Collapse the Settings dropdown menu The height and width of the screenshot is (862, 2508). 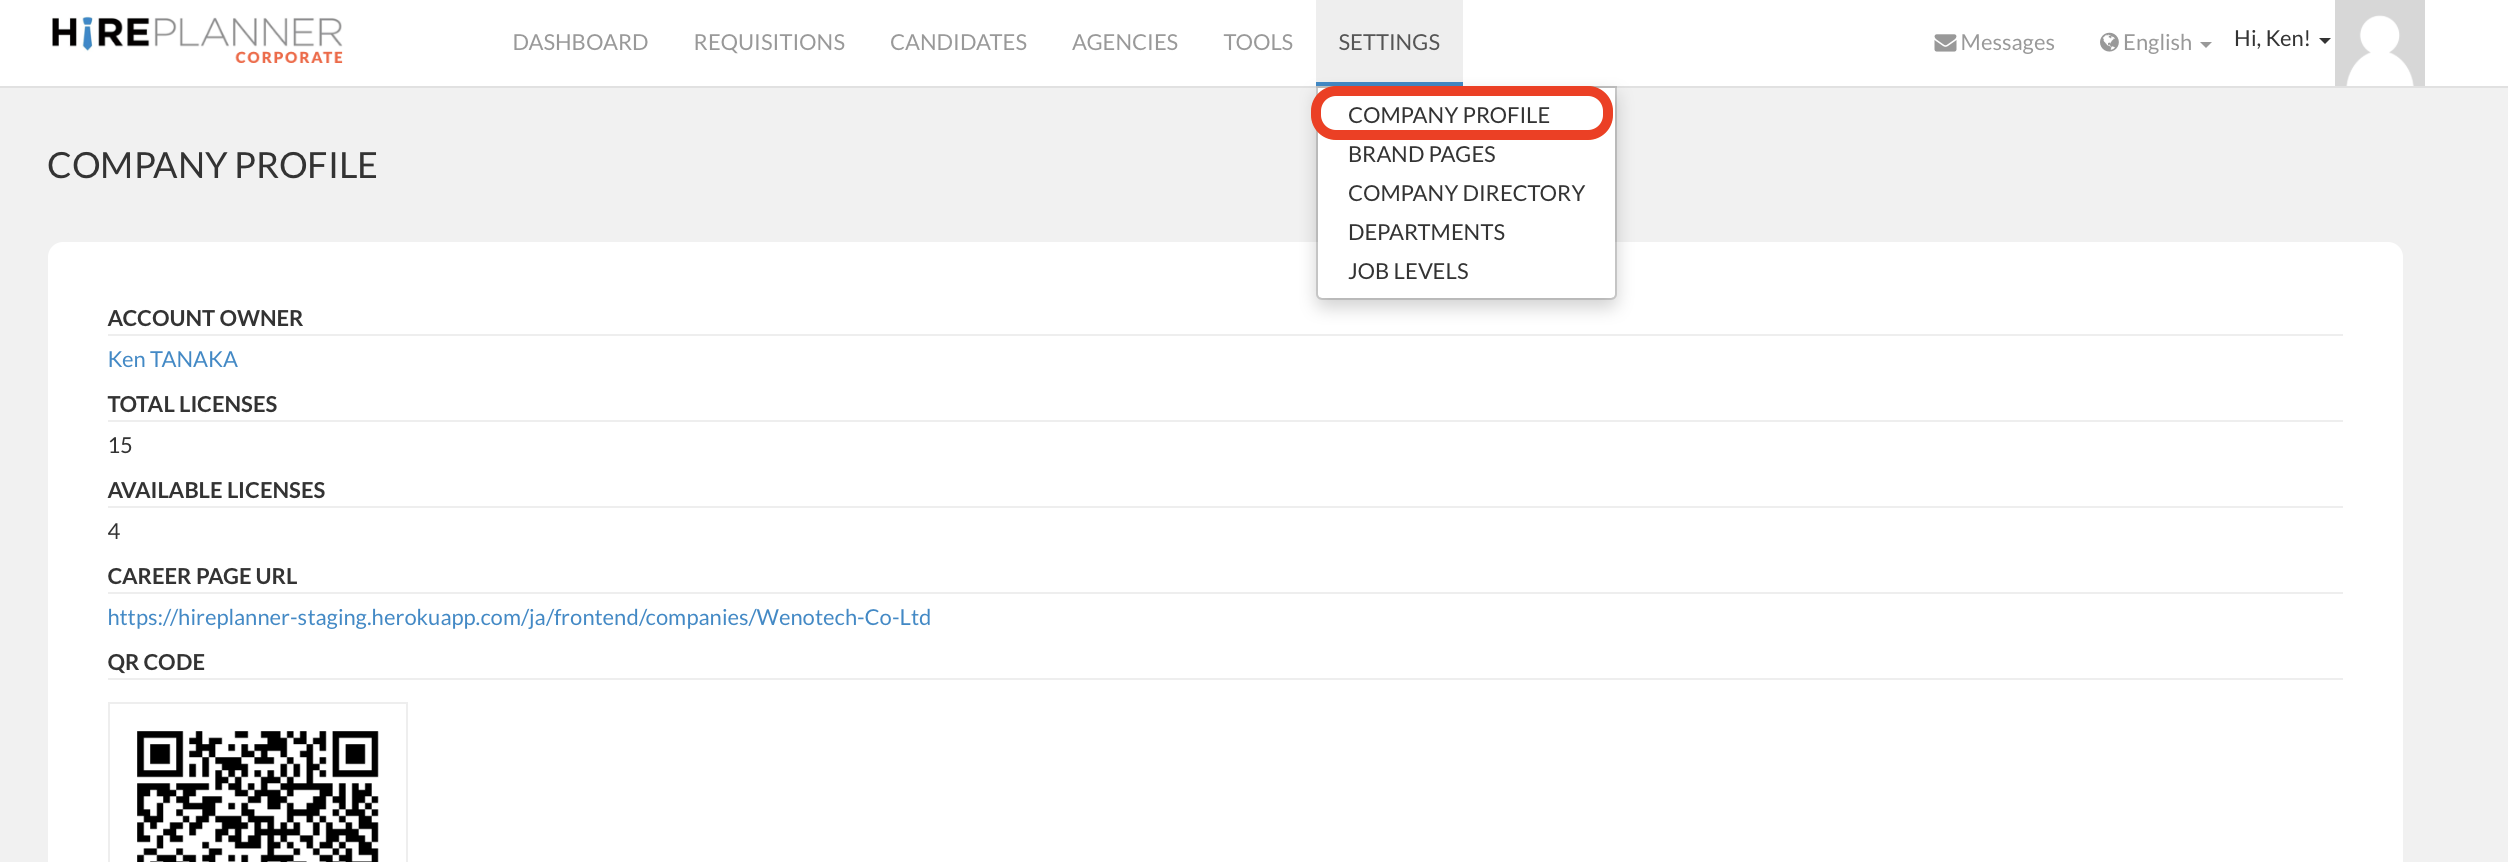(x=1388, y=42)
